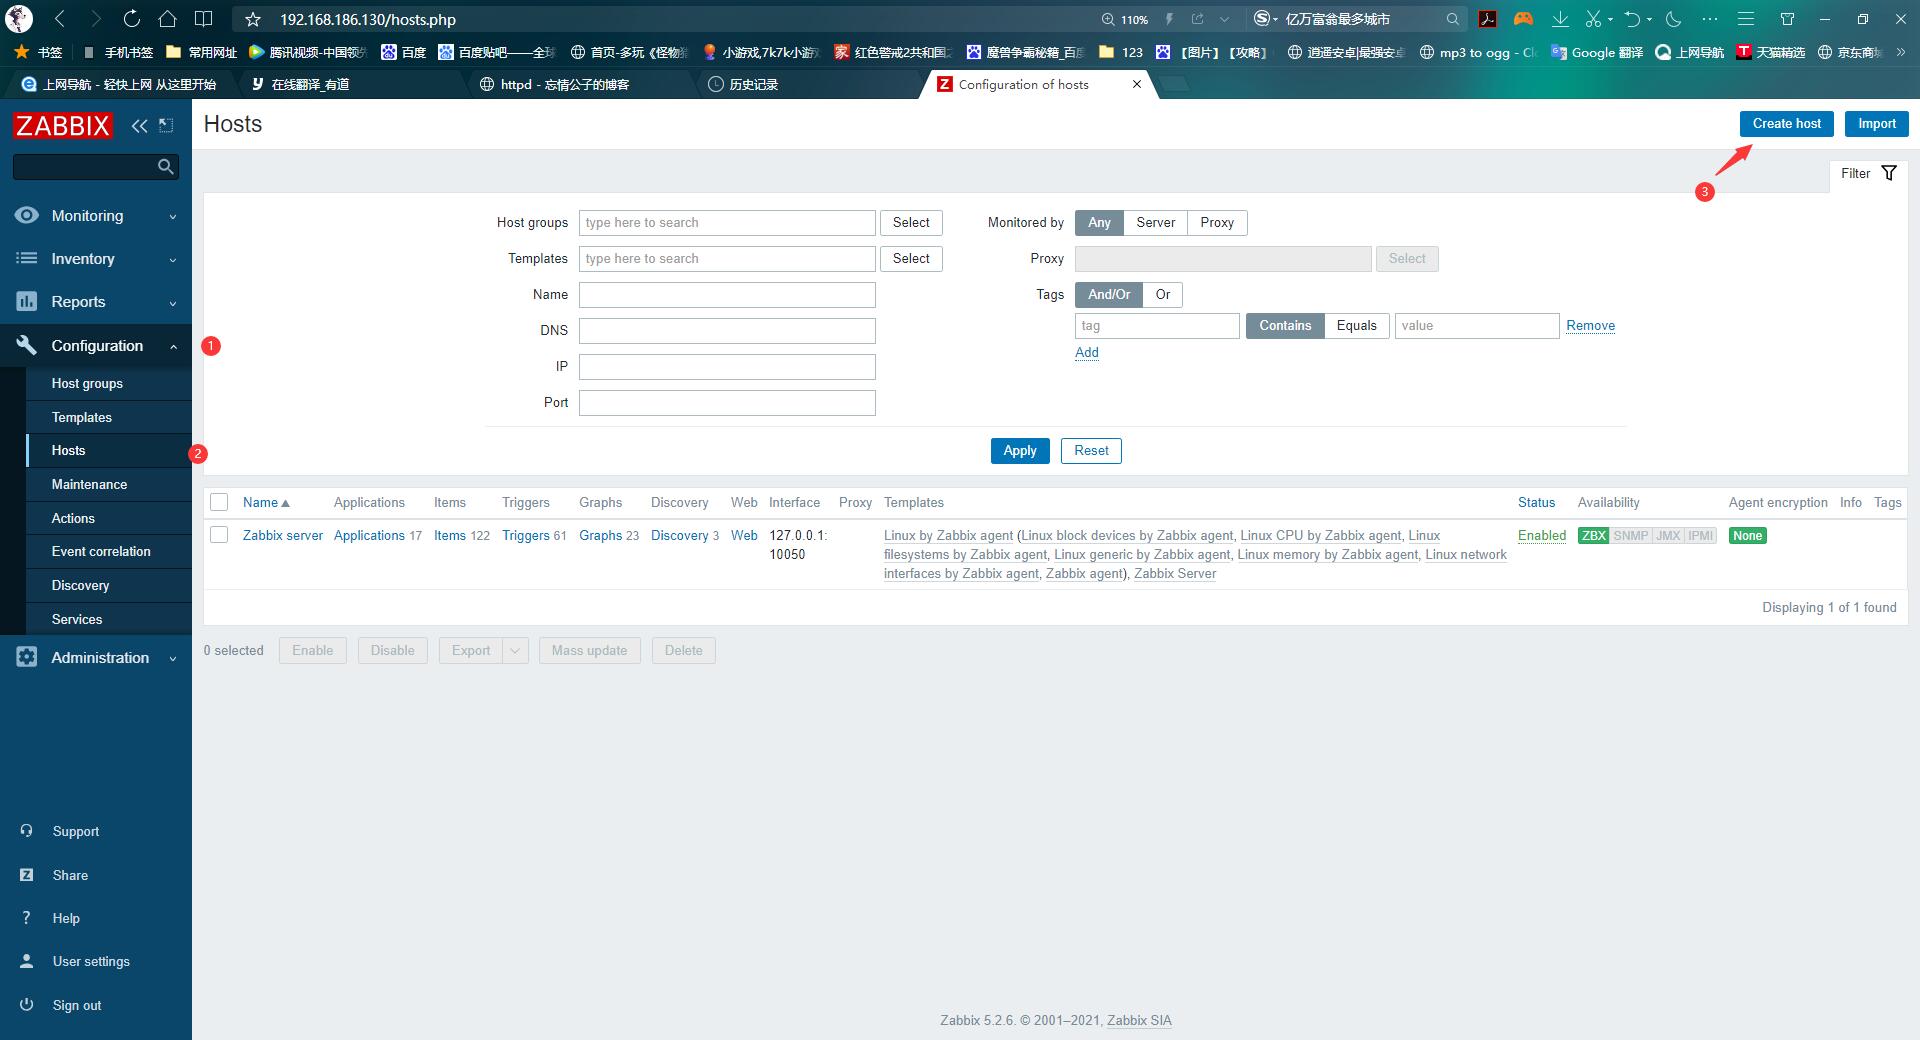The height and width of the screenshot is (1040, 1920).
Task: Click the Sign out power icon
Action: (x=27, y=1005)
